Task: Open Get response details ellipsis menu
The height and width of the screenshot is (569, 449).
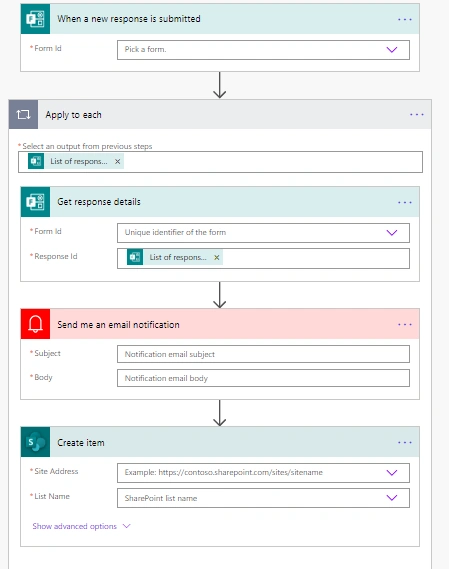Action: tap(405, 202)
